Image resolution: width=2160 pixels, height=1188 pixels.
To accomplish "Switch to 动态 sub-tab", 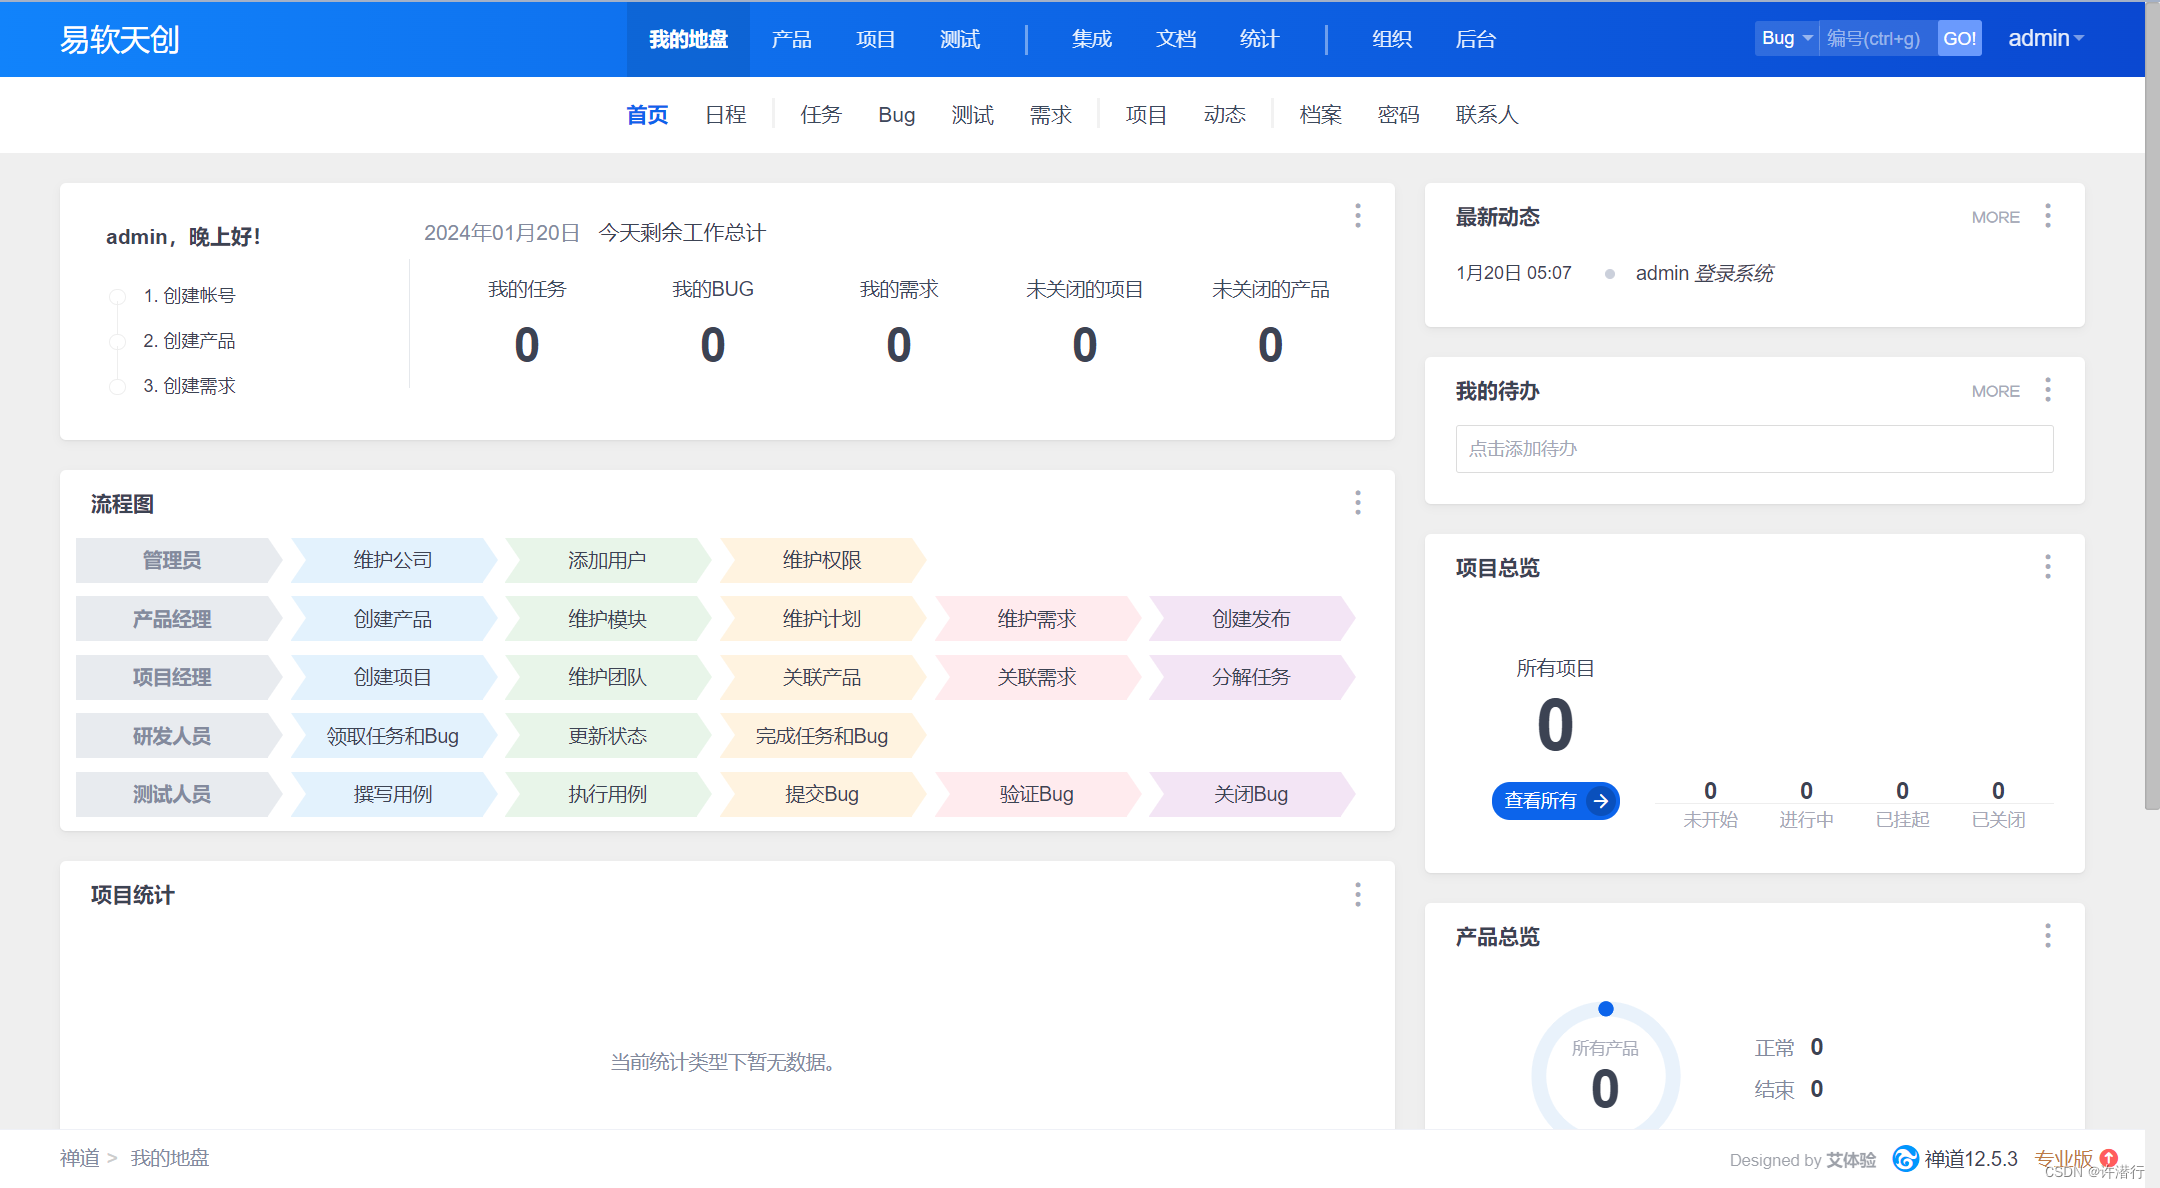I will tap(1225, 115).
